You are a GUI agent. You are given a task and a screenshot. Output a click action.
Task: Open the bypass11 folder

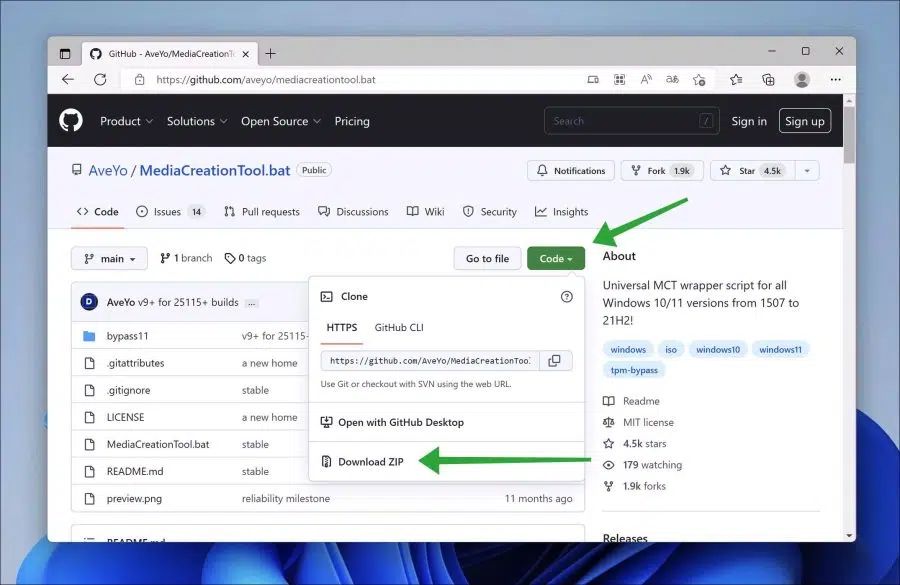pyautogui.click(x=127, y=336)
